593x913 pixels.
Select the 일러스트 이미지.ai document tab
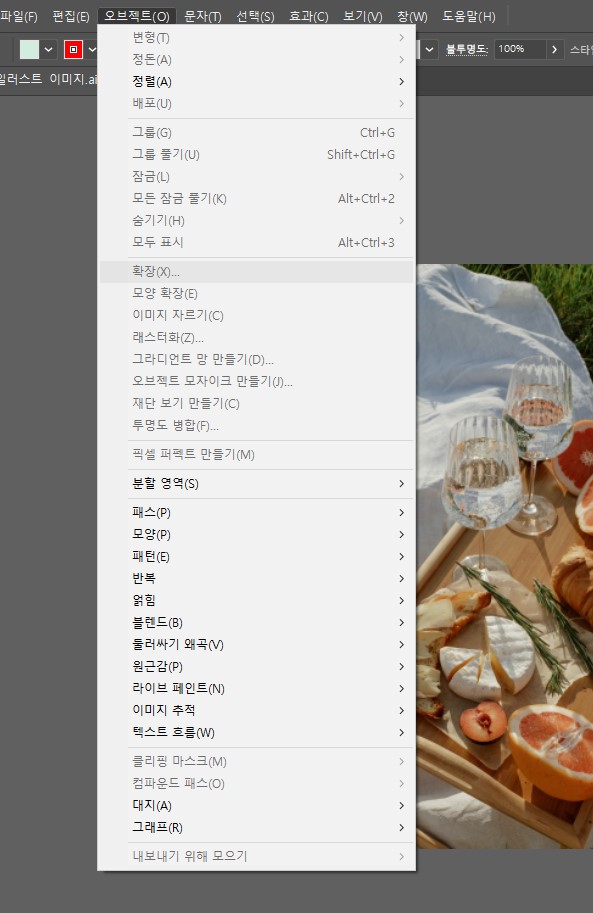48,79
